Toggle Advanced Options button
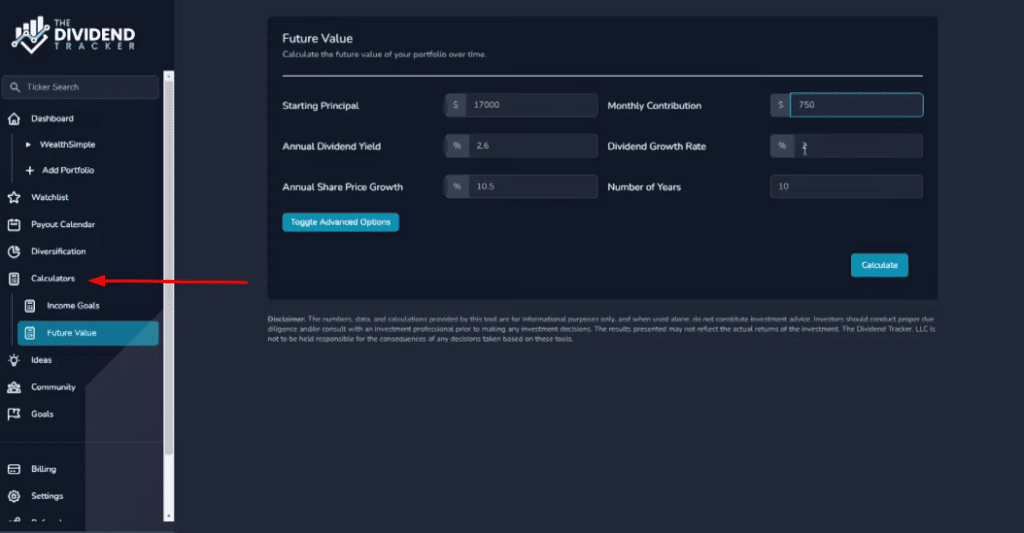Image resolution: width=1024 pixels, height=533 pixels. pyautogui.click(x=340, y=222)
